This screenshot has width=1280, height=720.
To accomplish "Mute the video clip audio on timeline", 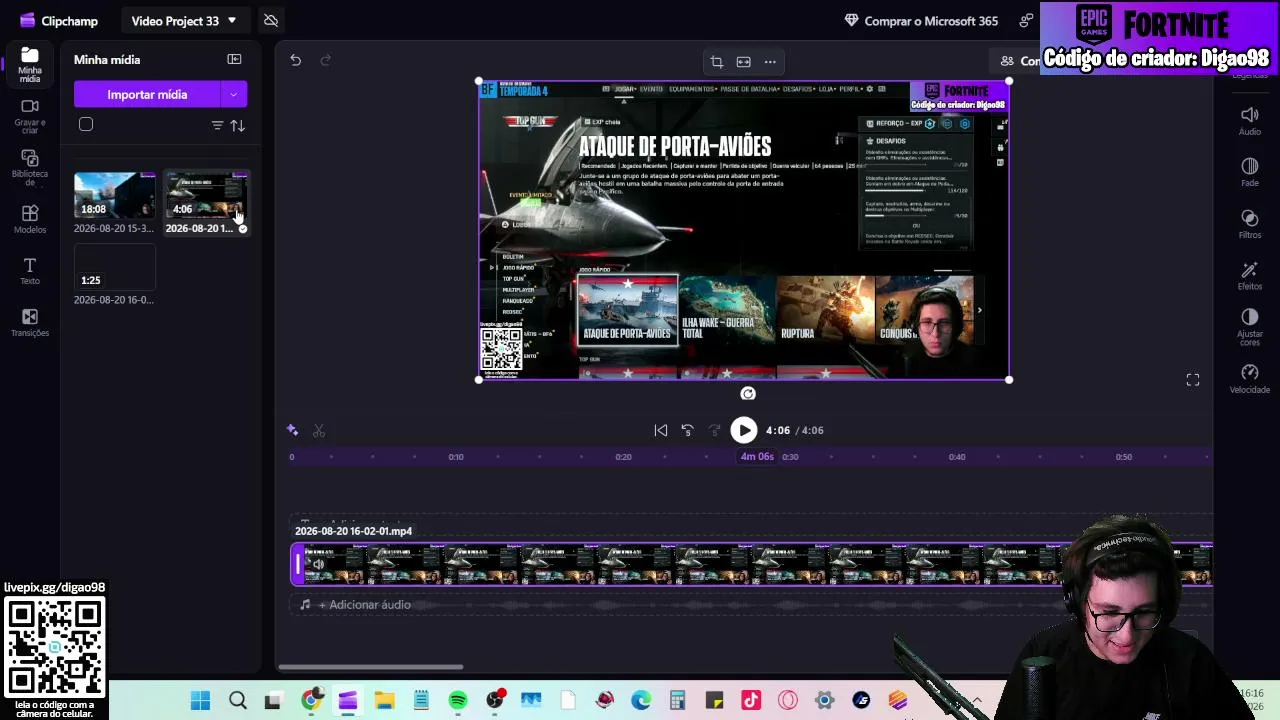I will point(318,565).
